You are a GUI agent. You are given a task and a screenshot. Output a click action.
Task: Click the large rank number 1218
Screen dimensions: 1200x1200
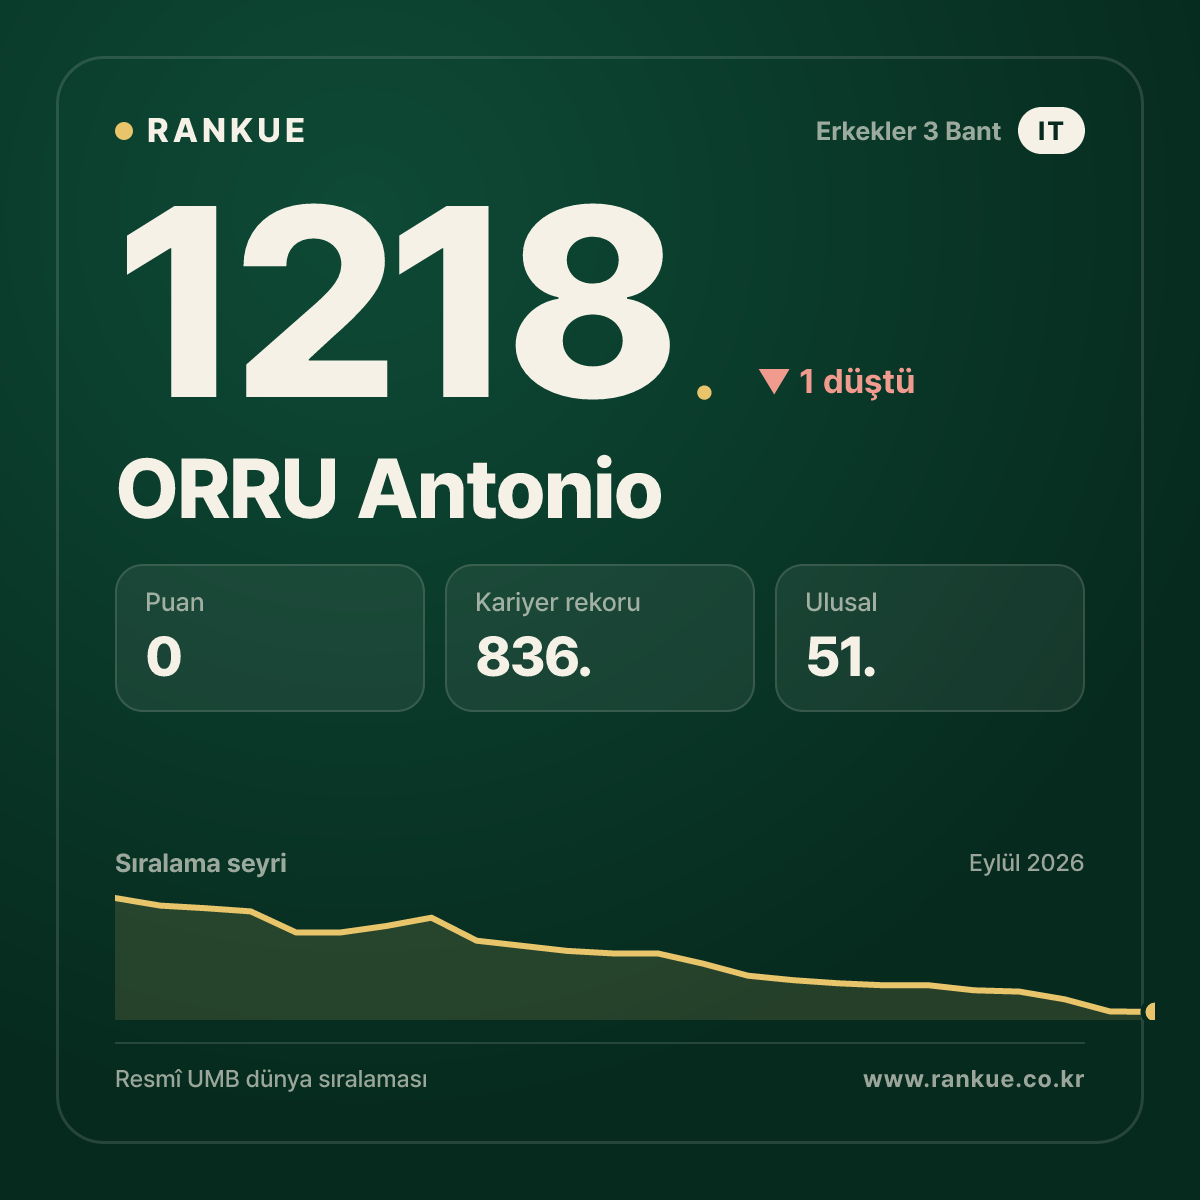[x=397, y=301]
